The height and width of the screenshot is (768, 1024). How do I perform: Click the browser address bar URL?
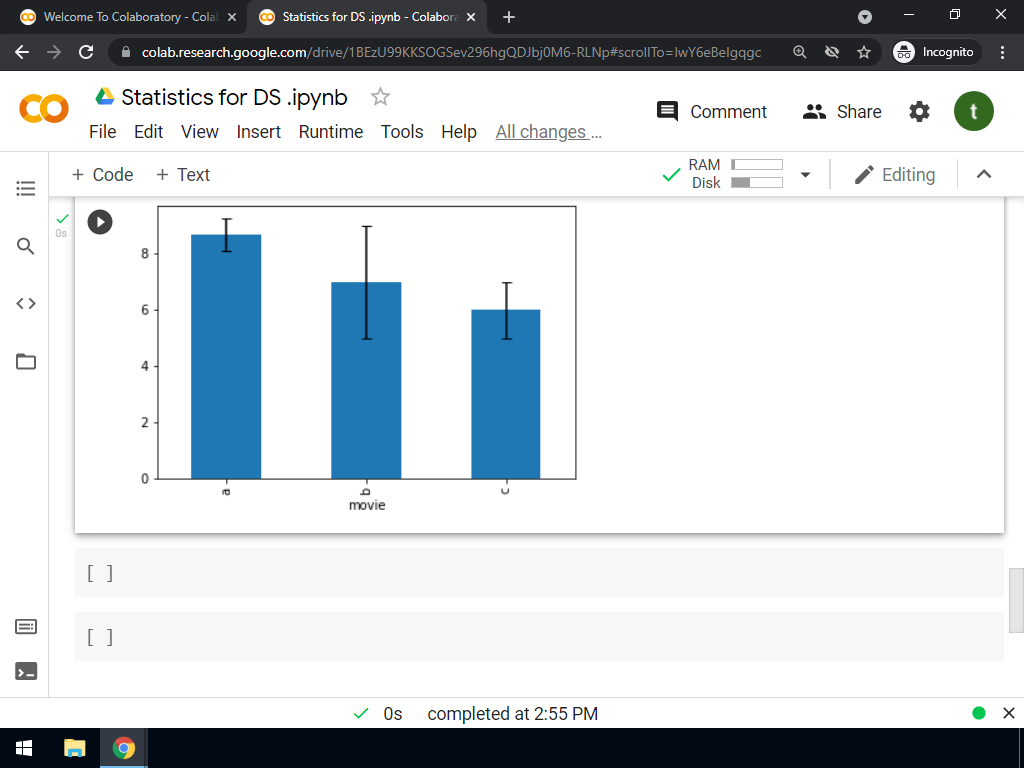pyautogui.click(x=451, y=52)
